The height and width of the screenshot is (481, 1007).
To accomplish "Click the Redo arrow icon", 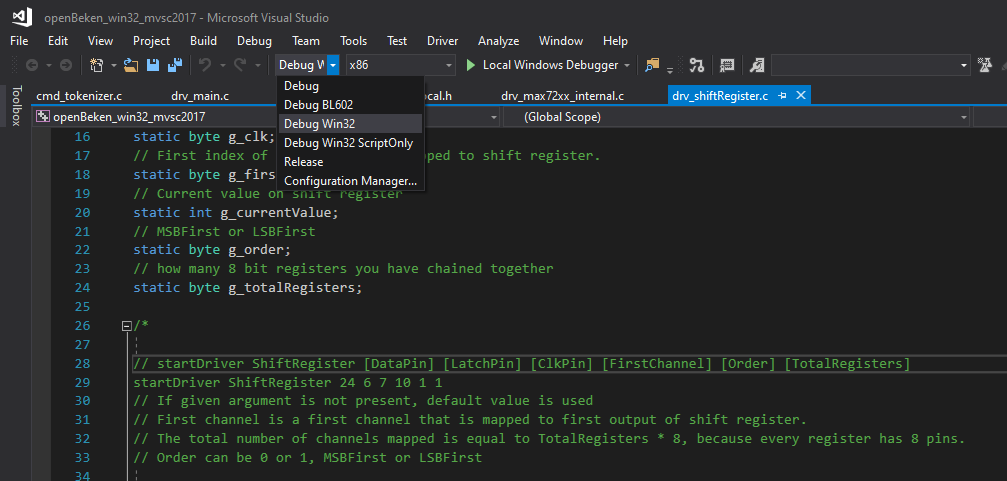I will pos(240,65).
